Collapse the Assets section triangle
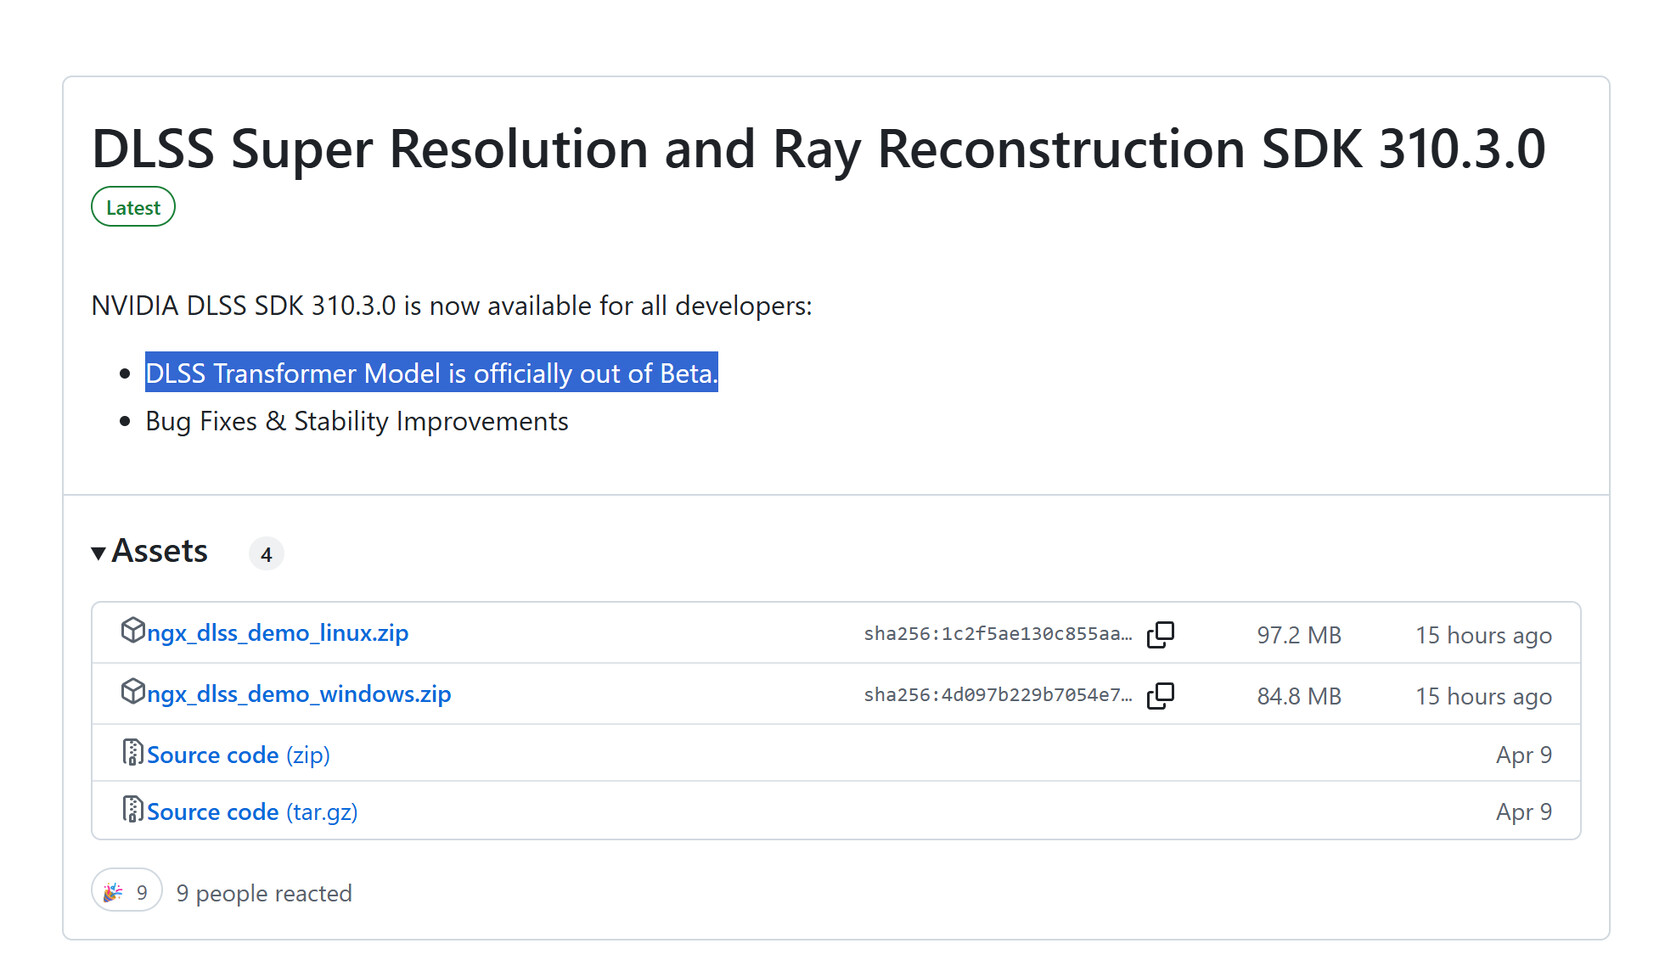 (98, 553)
